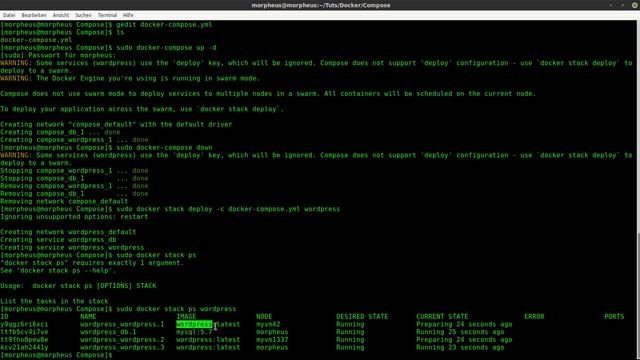Click the command 'gedit docker-compose.yml'

click(x=164, y=24)
